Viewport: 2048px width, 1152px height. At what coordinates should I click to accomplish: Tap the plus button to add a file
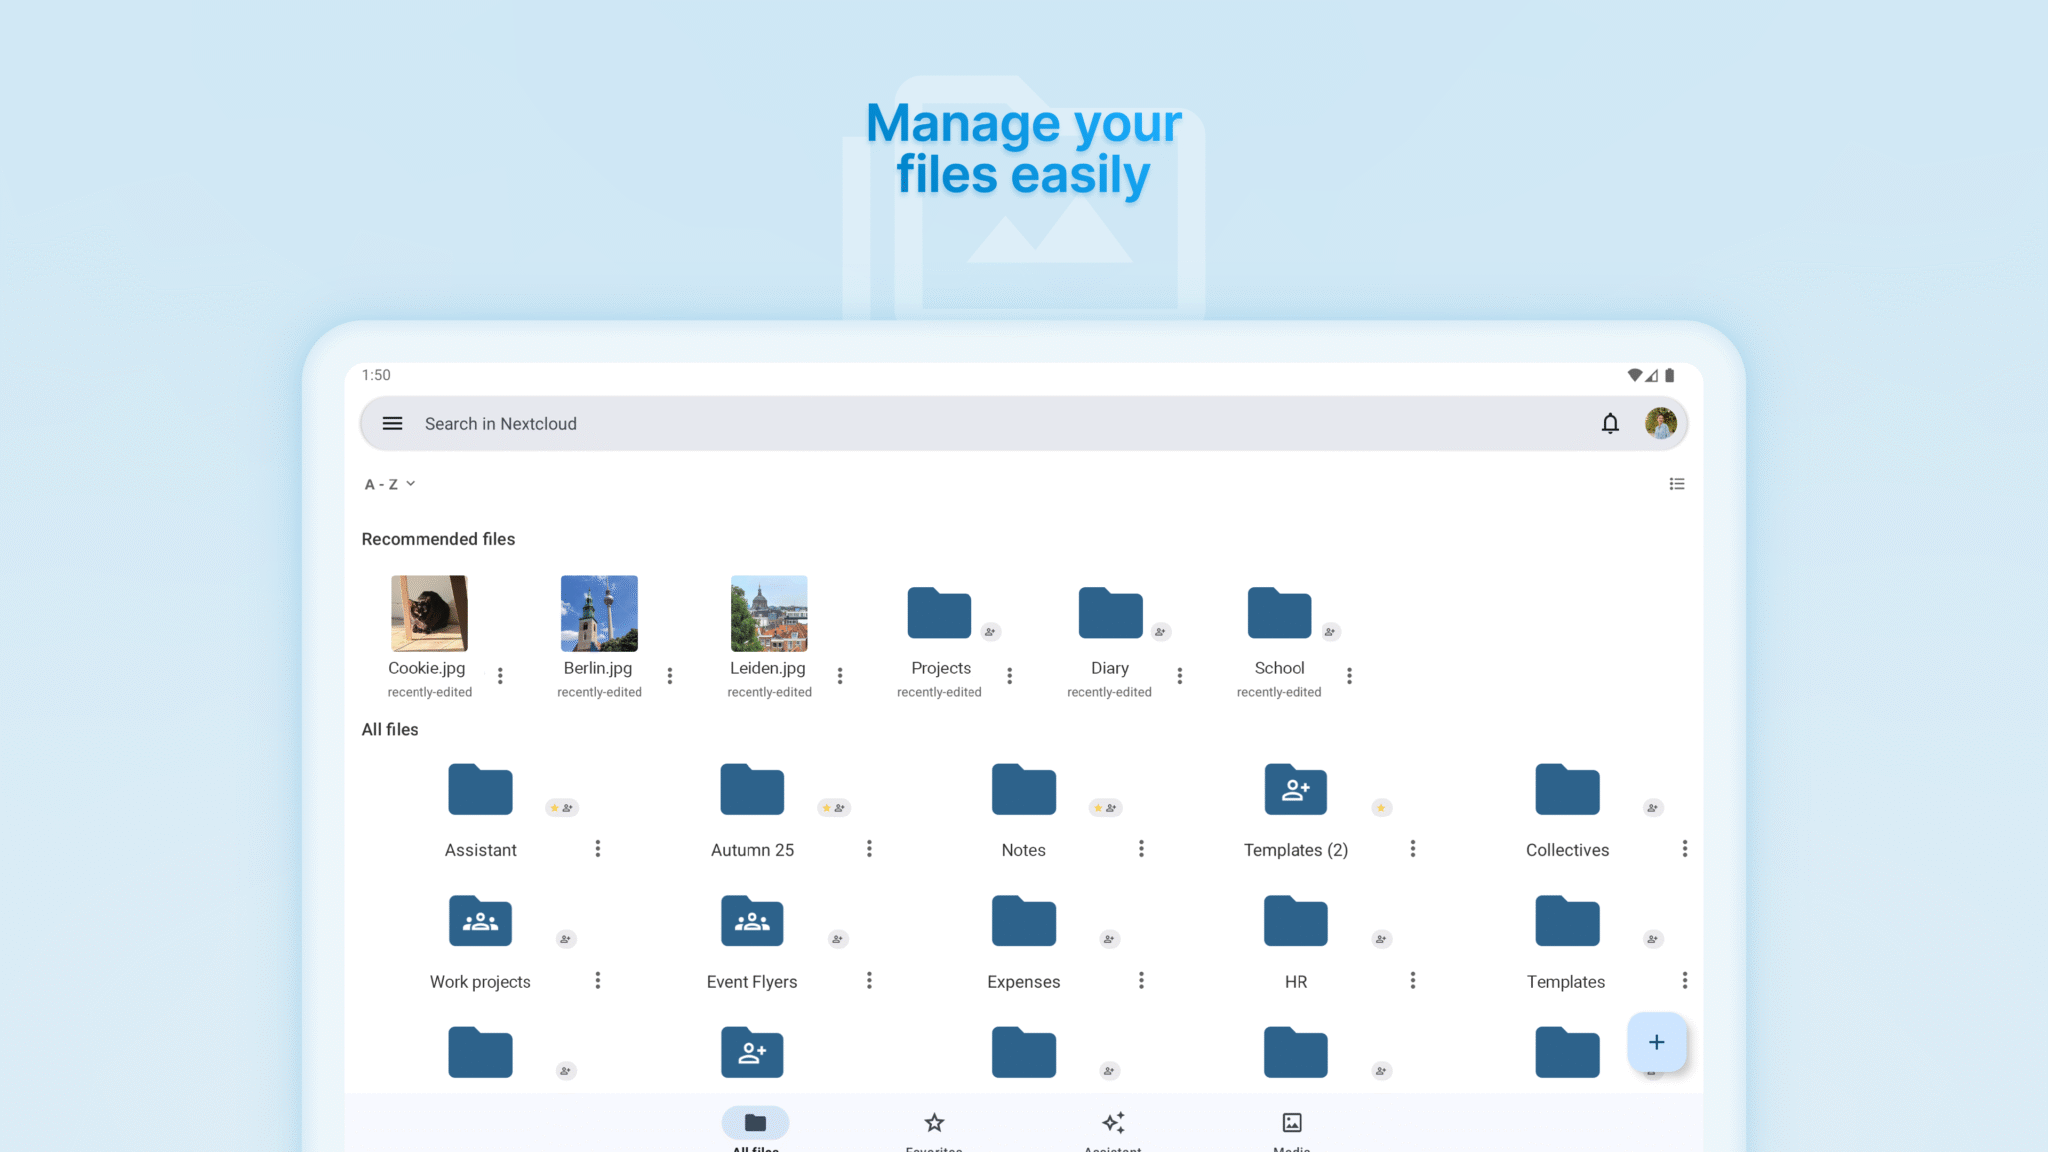pyautogui.click(x=1657, y=1042)
